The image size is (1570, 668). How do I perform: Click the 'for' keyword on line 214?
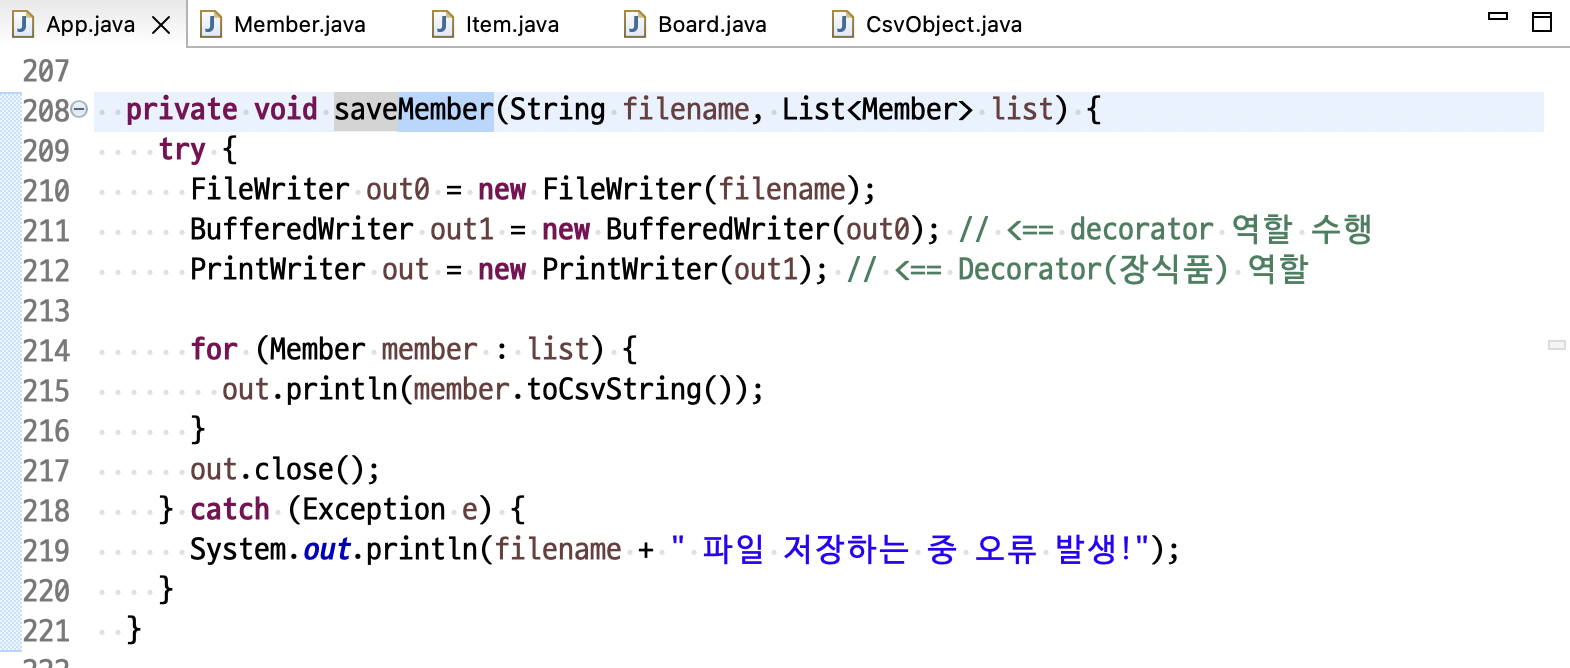(214, 349)
